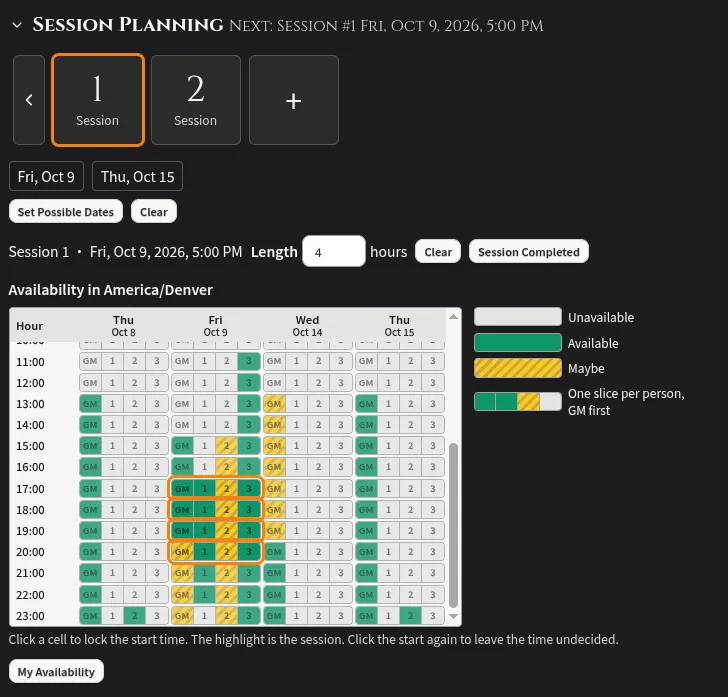Click the Wed Oct 14 column header
728x697 pixels.
point(307,326)
